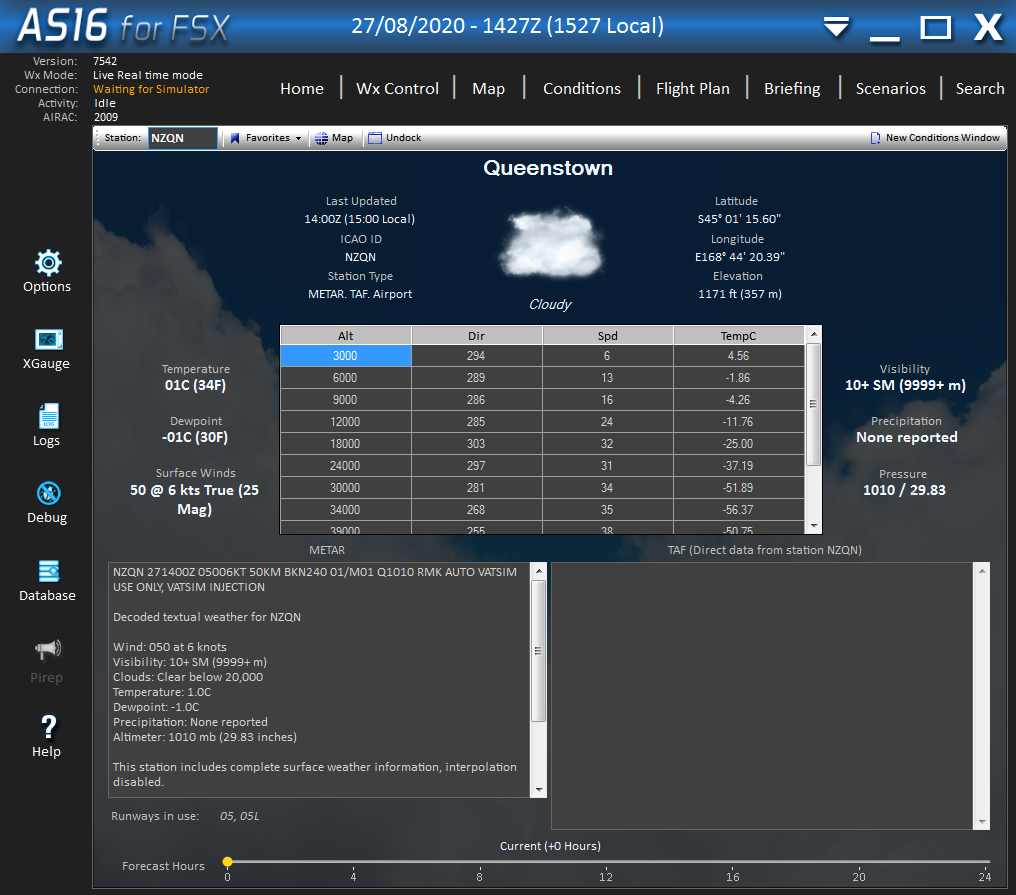Click the Pirep megaphone icon

click(x=47, y=649)
